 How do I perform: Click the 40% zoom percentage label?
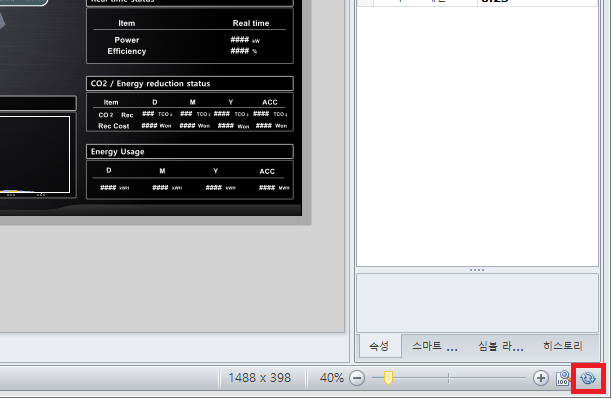(332, 378)
